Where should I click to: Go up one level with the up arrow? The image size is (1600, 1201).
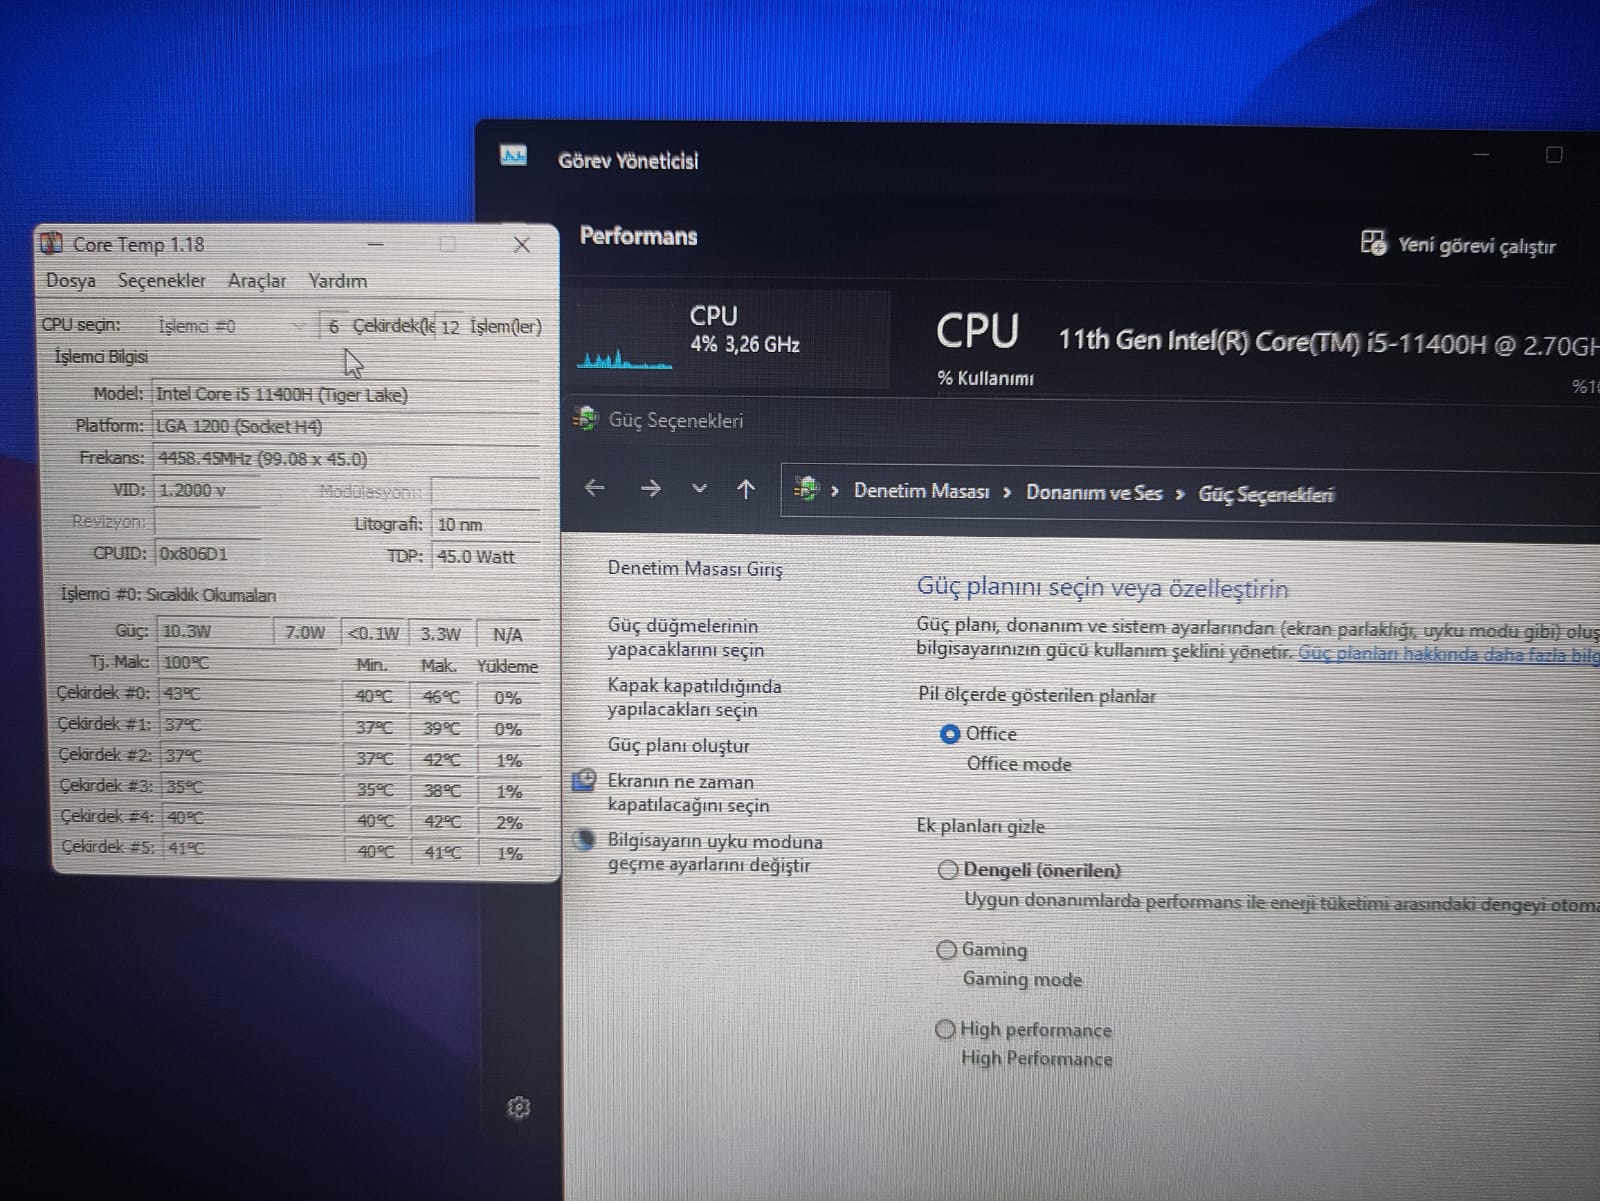745,488
